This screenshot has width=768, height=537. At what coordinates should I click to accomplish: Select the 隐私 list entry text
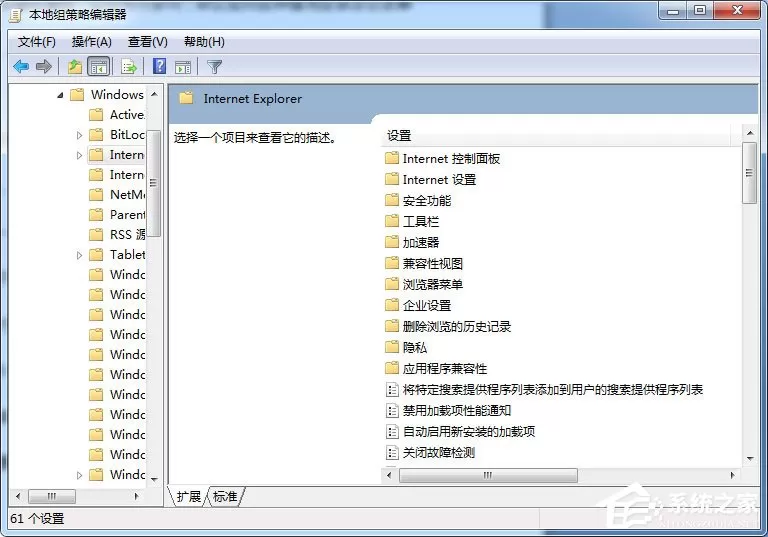pyautogui.click(x=415, y=348)
